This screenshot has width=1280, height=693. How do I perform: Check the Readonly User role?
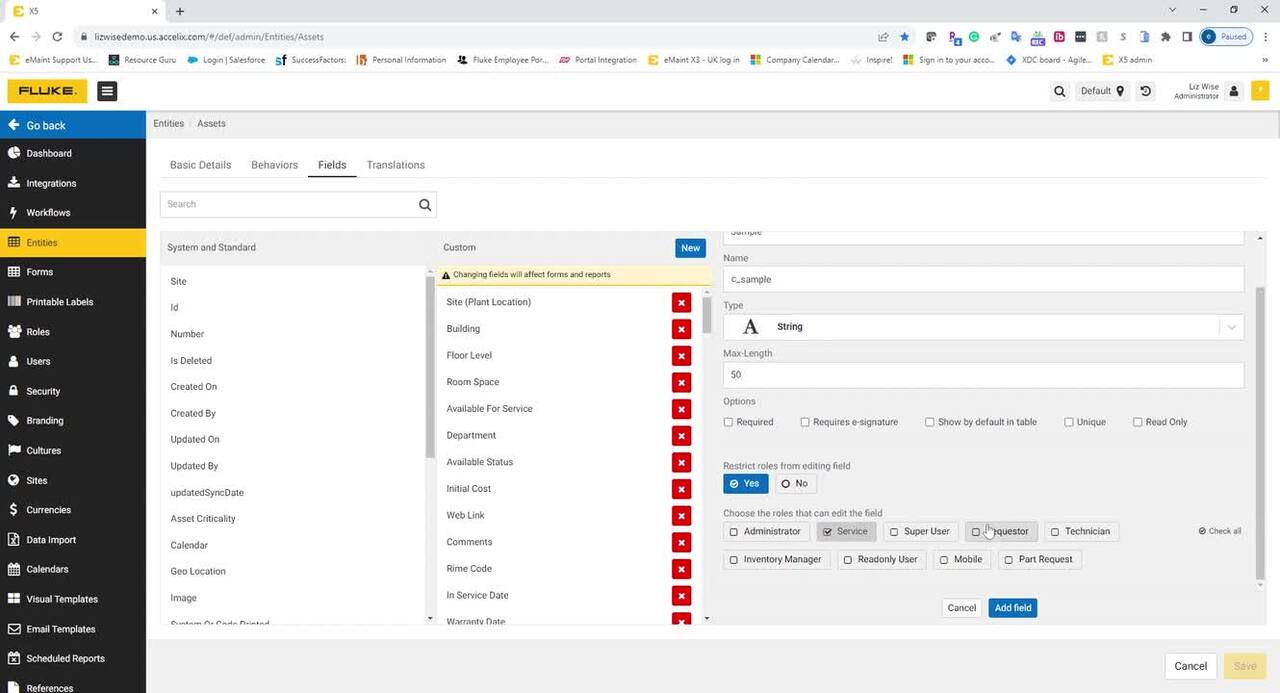point(881,560)
